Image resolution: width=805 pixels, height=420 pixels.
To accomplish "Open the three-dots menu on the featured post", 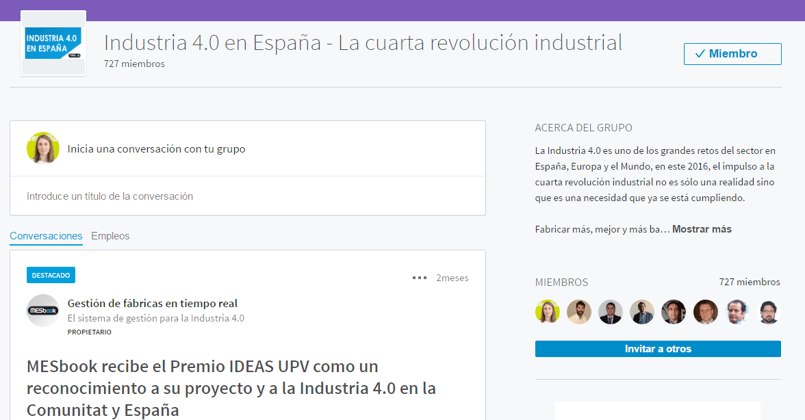I will click(x=419, y=278).
